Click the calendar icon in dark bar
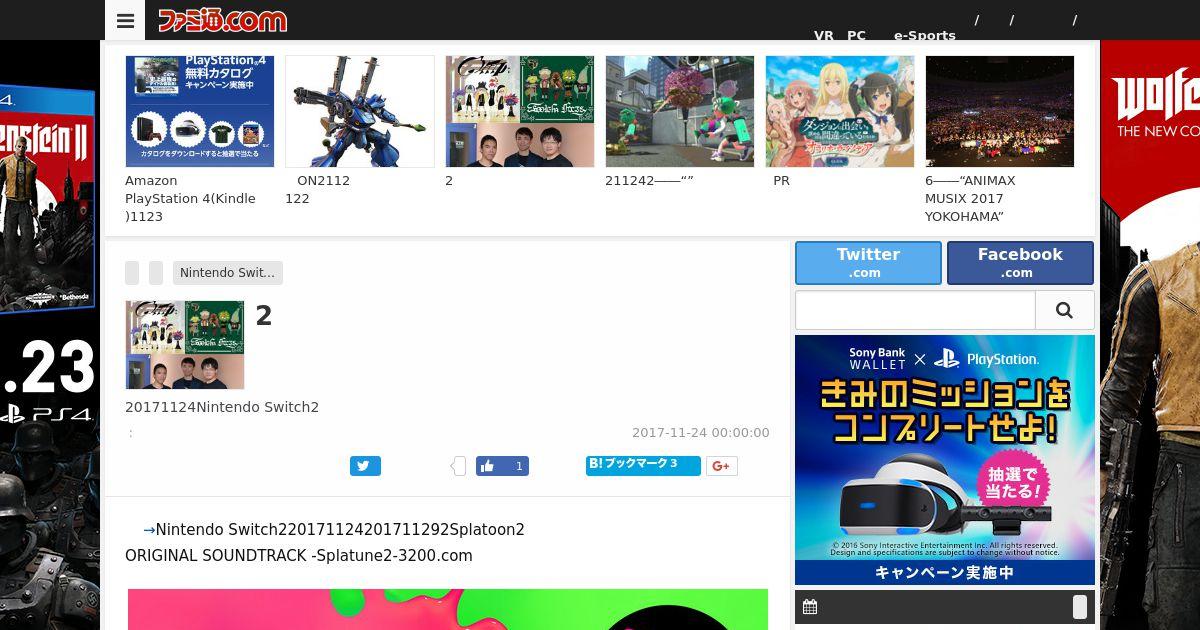 810,607
